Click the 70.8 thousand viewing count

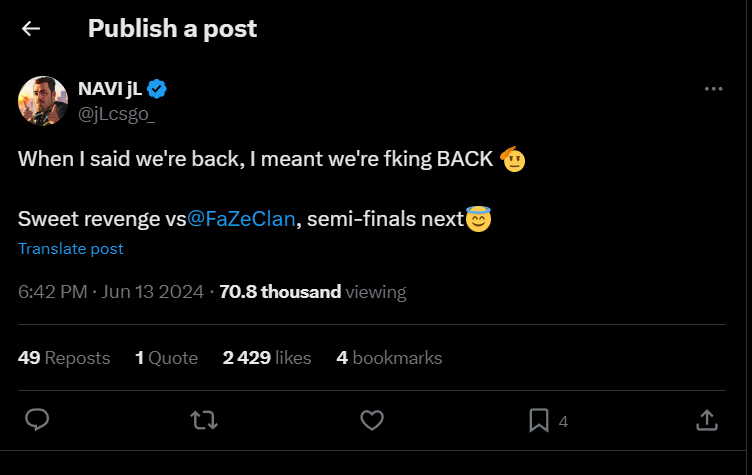click(x=312, y=292)
